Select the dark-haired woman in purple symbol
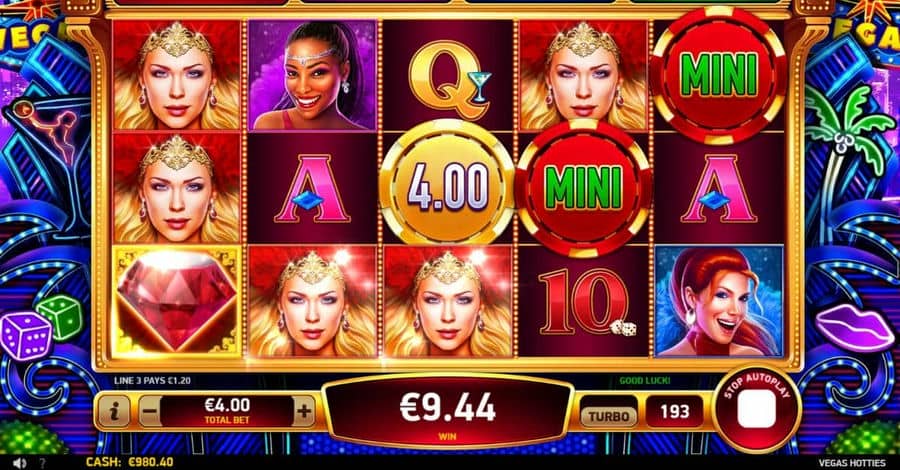The image size is (900, 470). [312, 75]
